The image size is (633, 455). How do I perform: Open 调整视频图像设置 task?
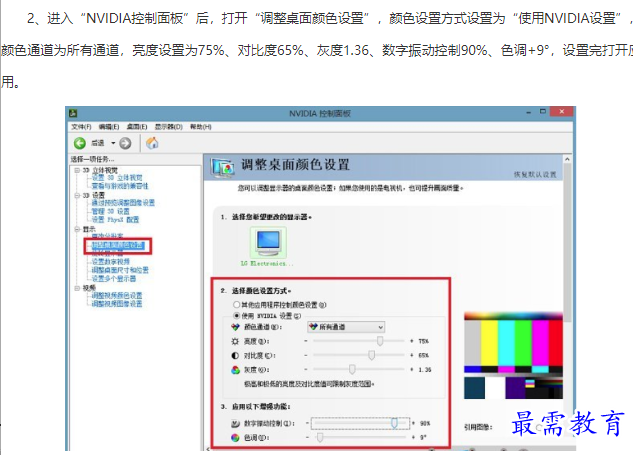click(x=117, y=304)
